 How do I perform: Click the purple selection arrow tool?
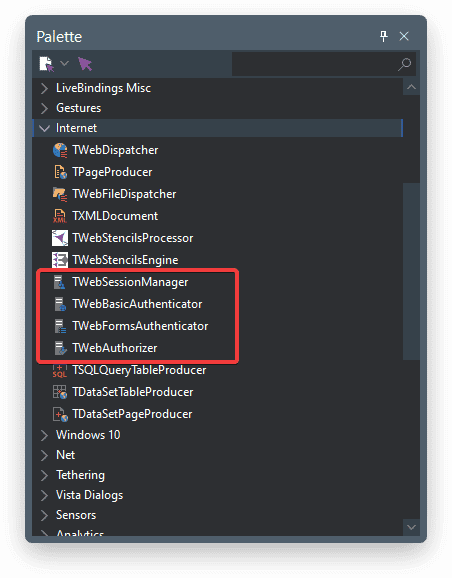(x=85, y=64)
